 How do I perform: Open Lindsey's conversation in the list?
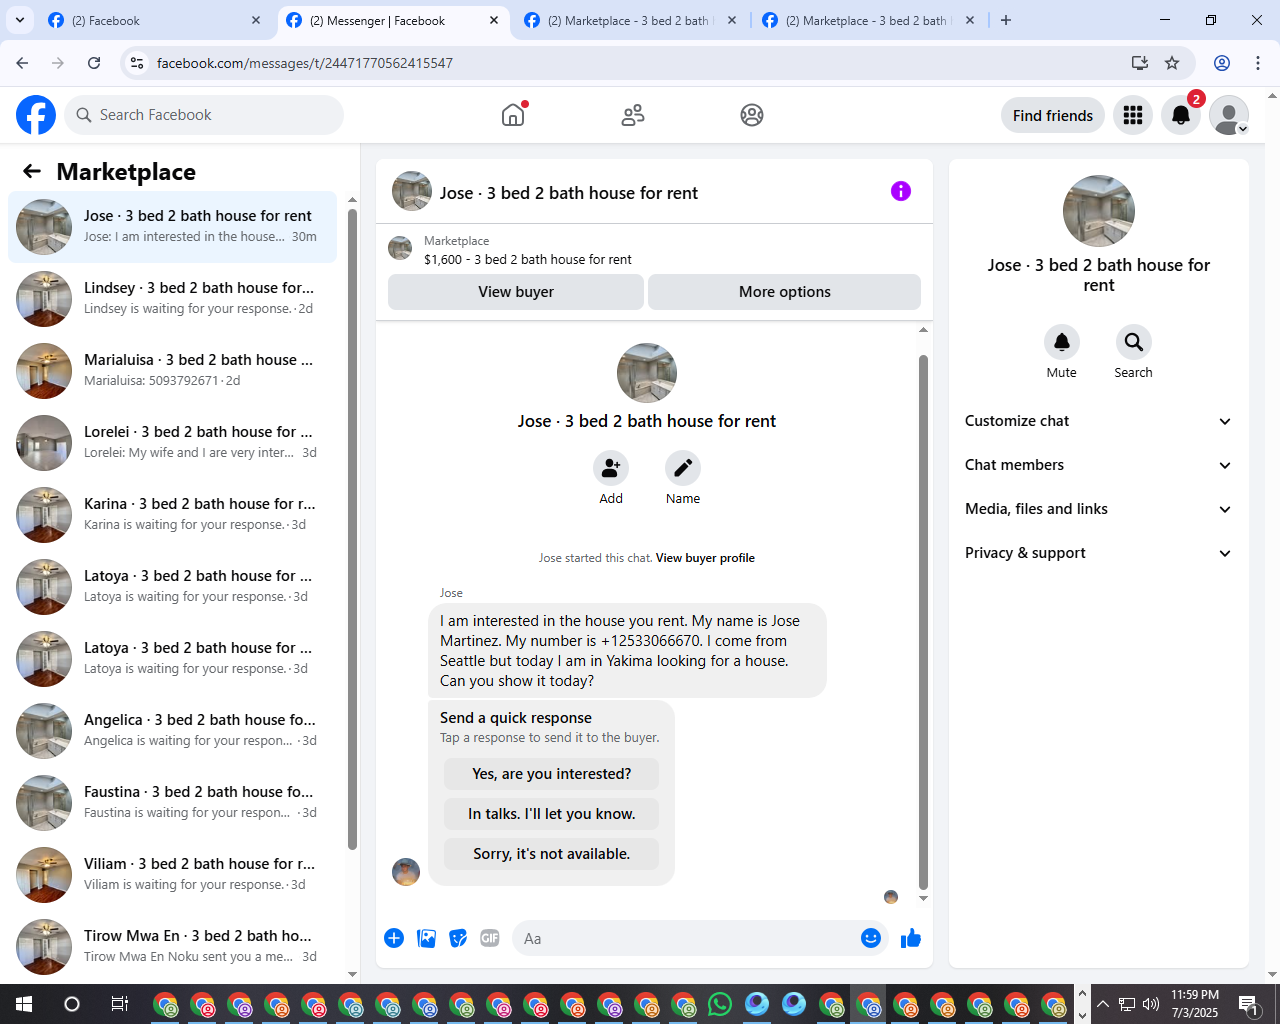point(172,299)
